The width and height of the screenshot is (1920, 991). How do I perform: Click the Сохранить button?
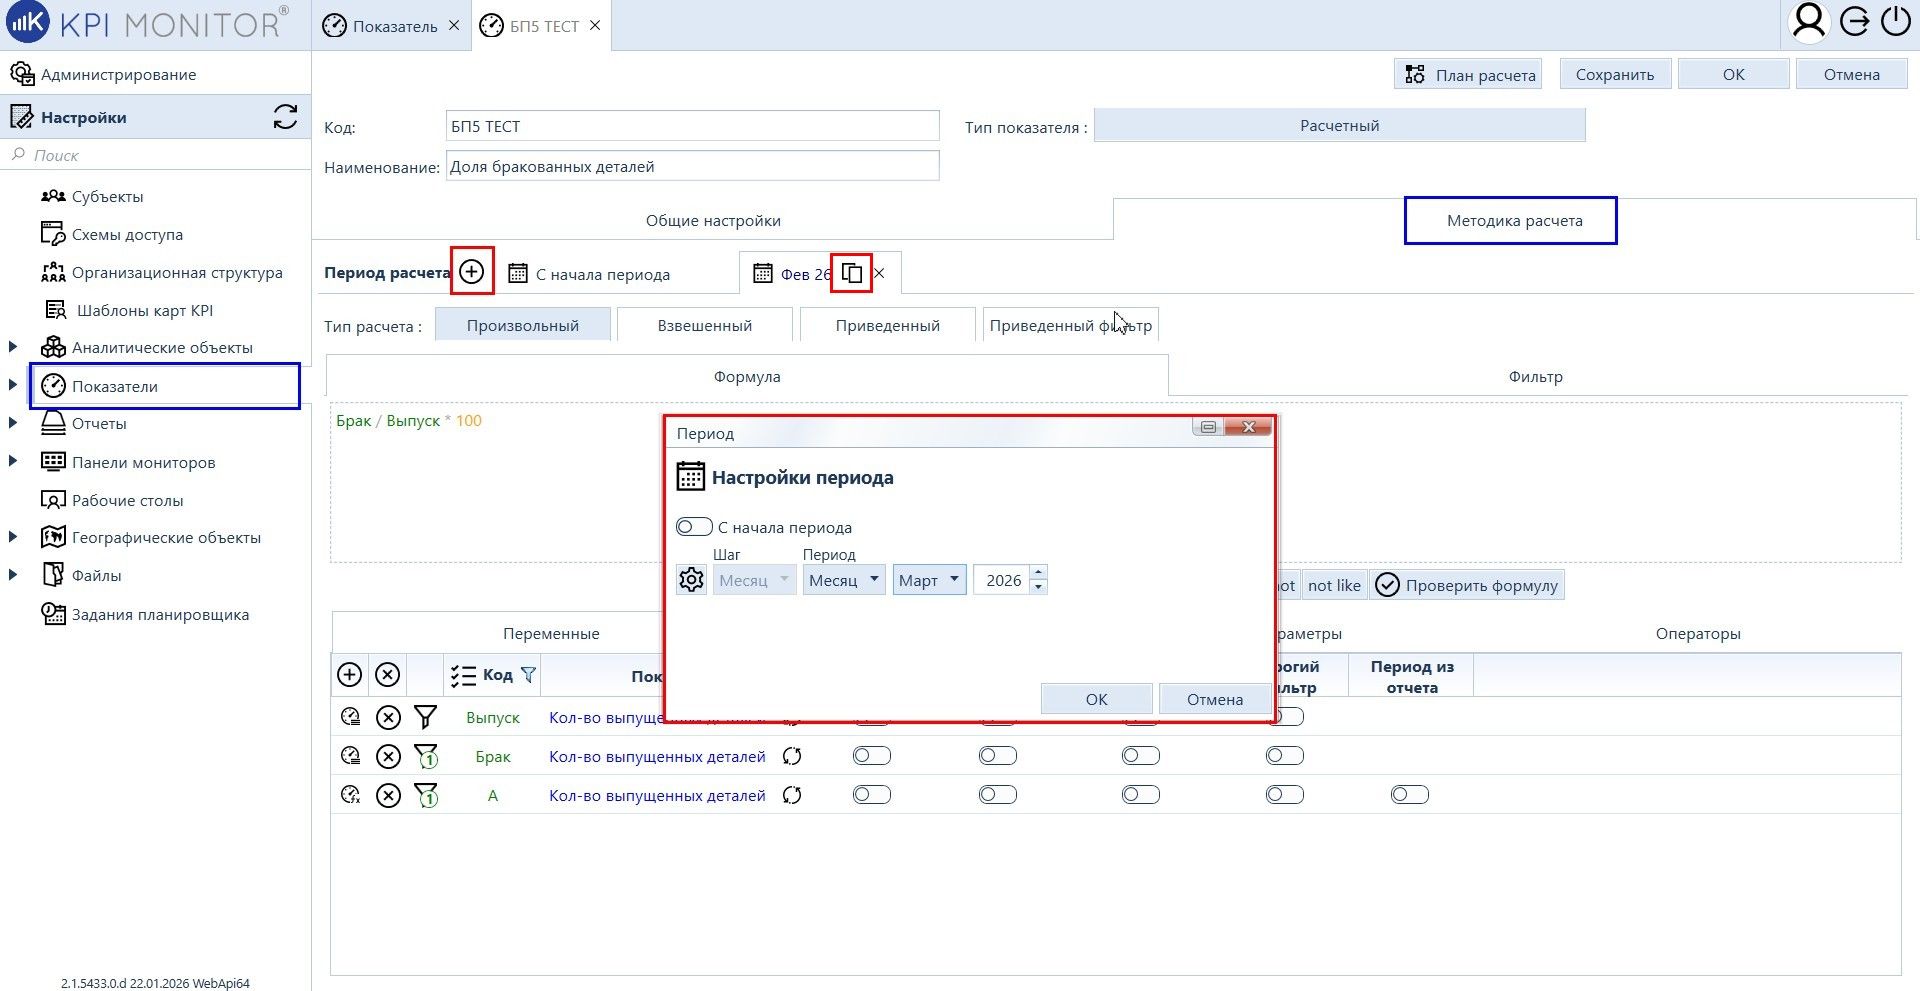point(1615,74)
